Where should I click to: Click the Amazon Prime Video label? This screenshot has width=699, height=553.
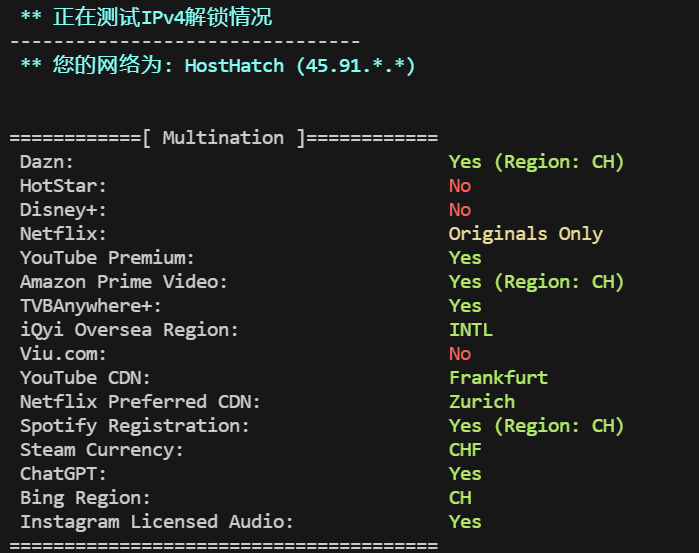123,282
